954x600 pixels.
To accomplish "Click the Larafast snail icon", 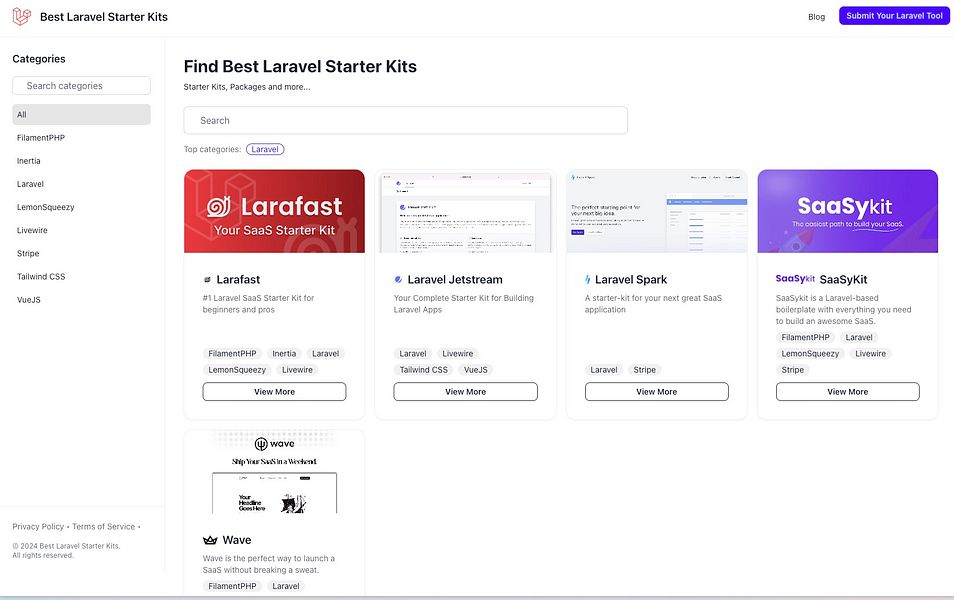I will tap(207, 279).
